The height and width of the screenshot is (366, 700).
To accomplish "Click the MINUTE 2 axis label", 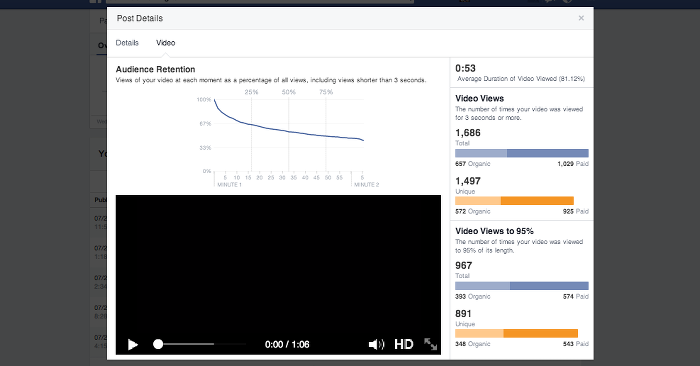I will tap(367, 185).
